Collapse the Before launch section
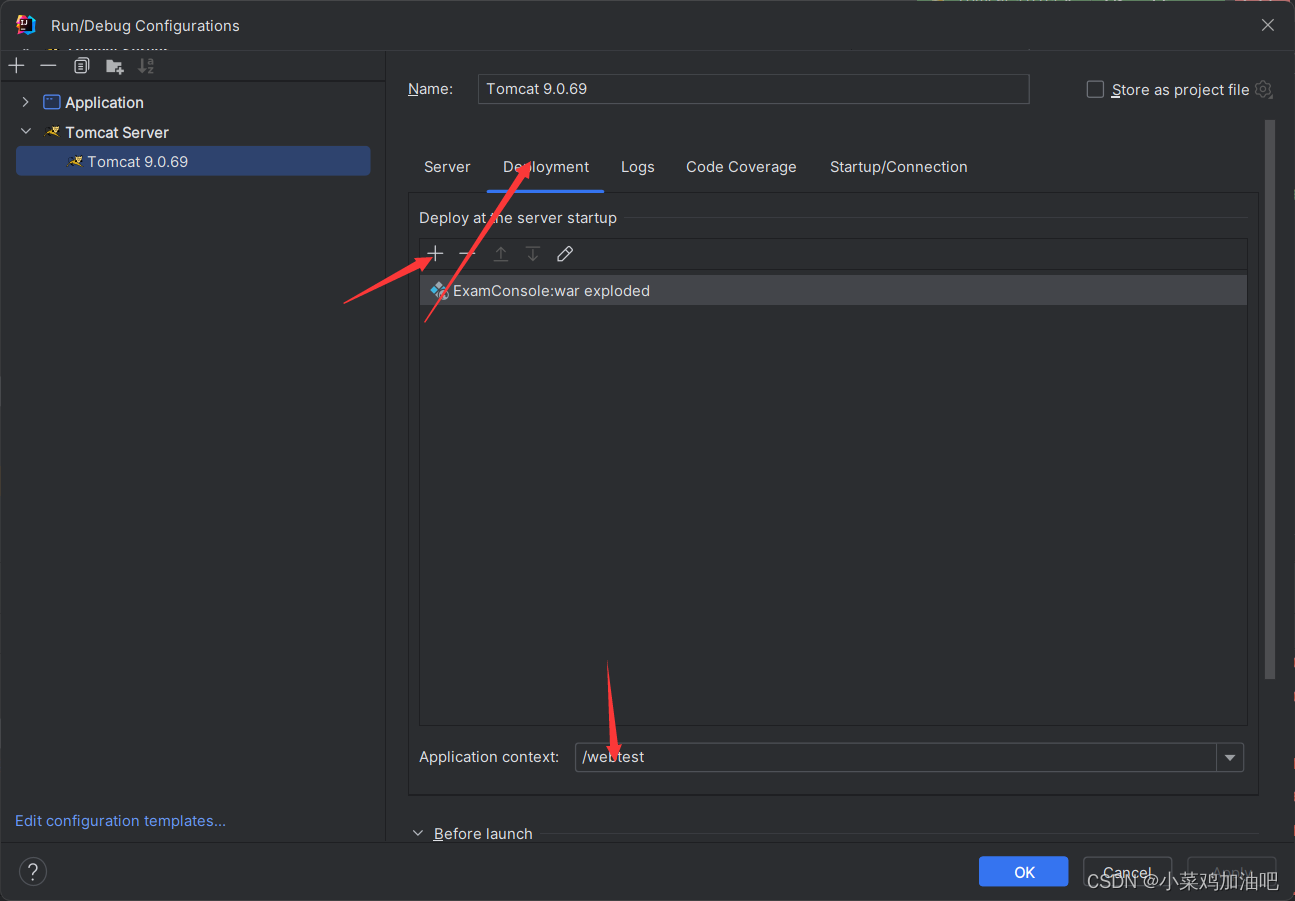Viewport: 1295px width, 901px height. pos(419,833)
